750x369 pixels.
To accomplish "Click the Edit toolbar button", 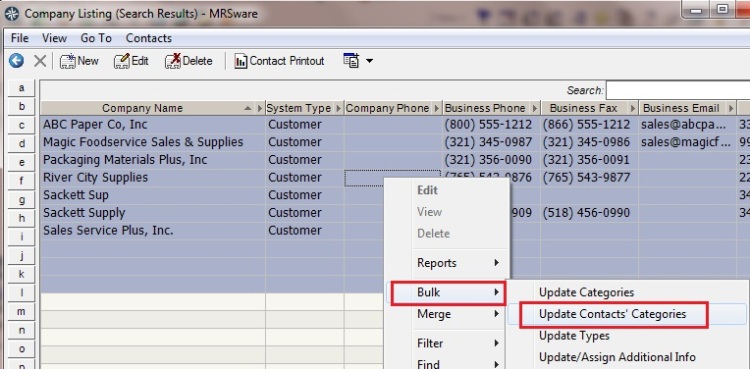I will pyautogui.click(x=131, y=61).
